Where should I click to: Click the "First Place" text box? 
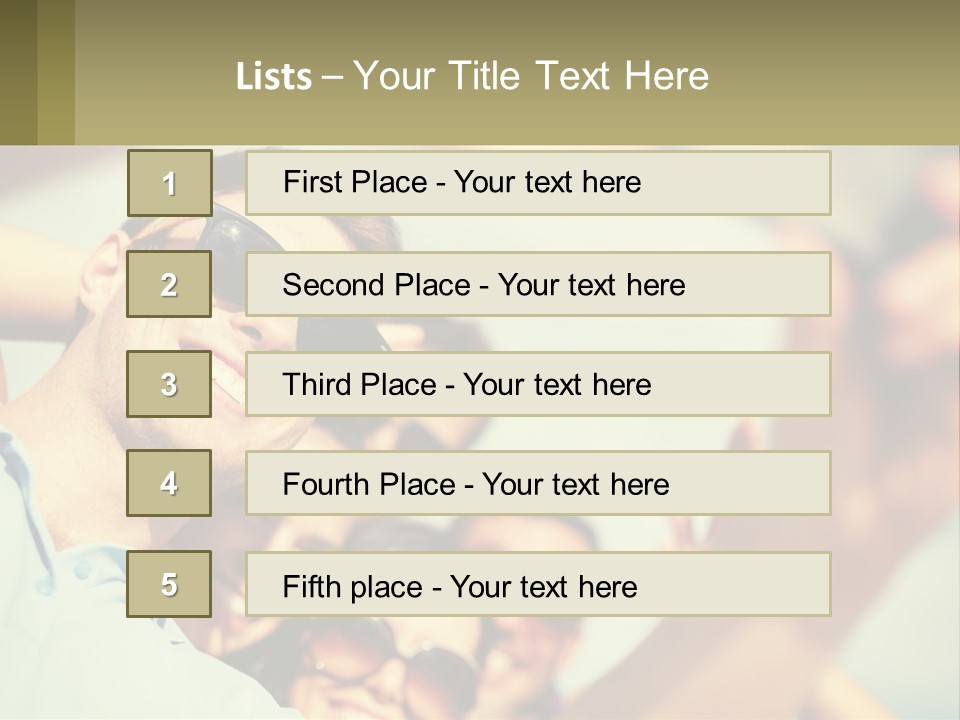[x=538, y=183]
